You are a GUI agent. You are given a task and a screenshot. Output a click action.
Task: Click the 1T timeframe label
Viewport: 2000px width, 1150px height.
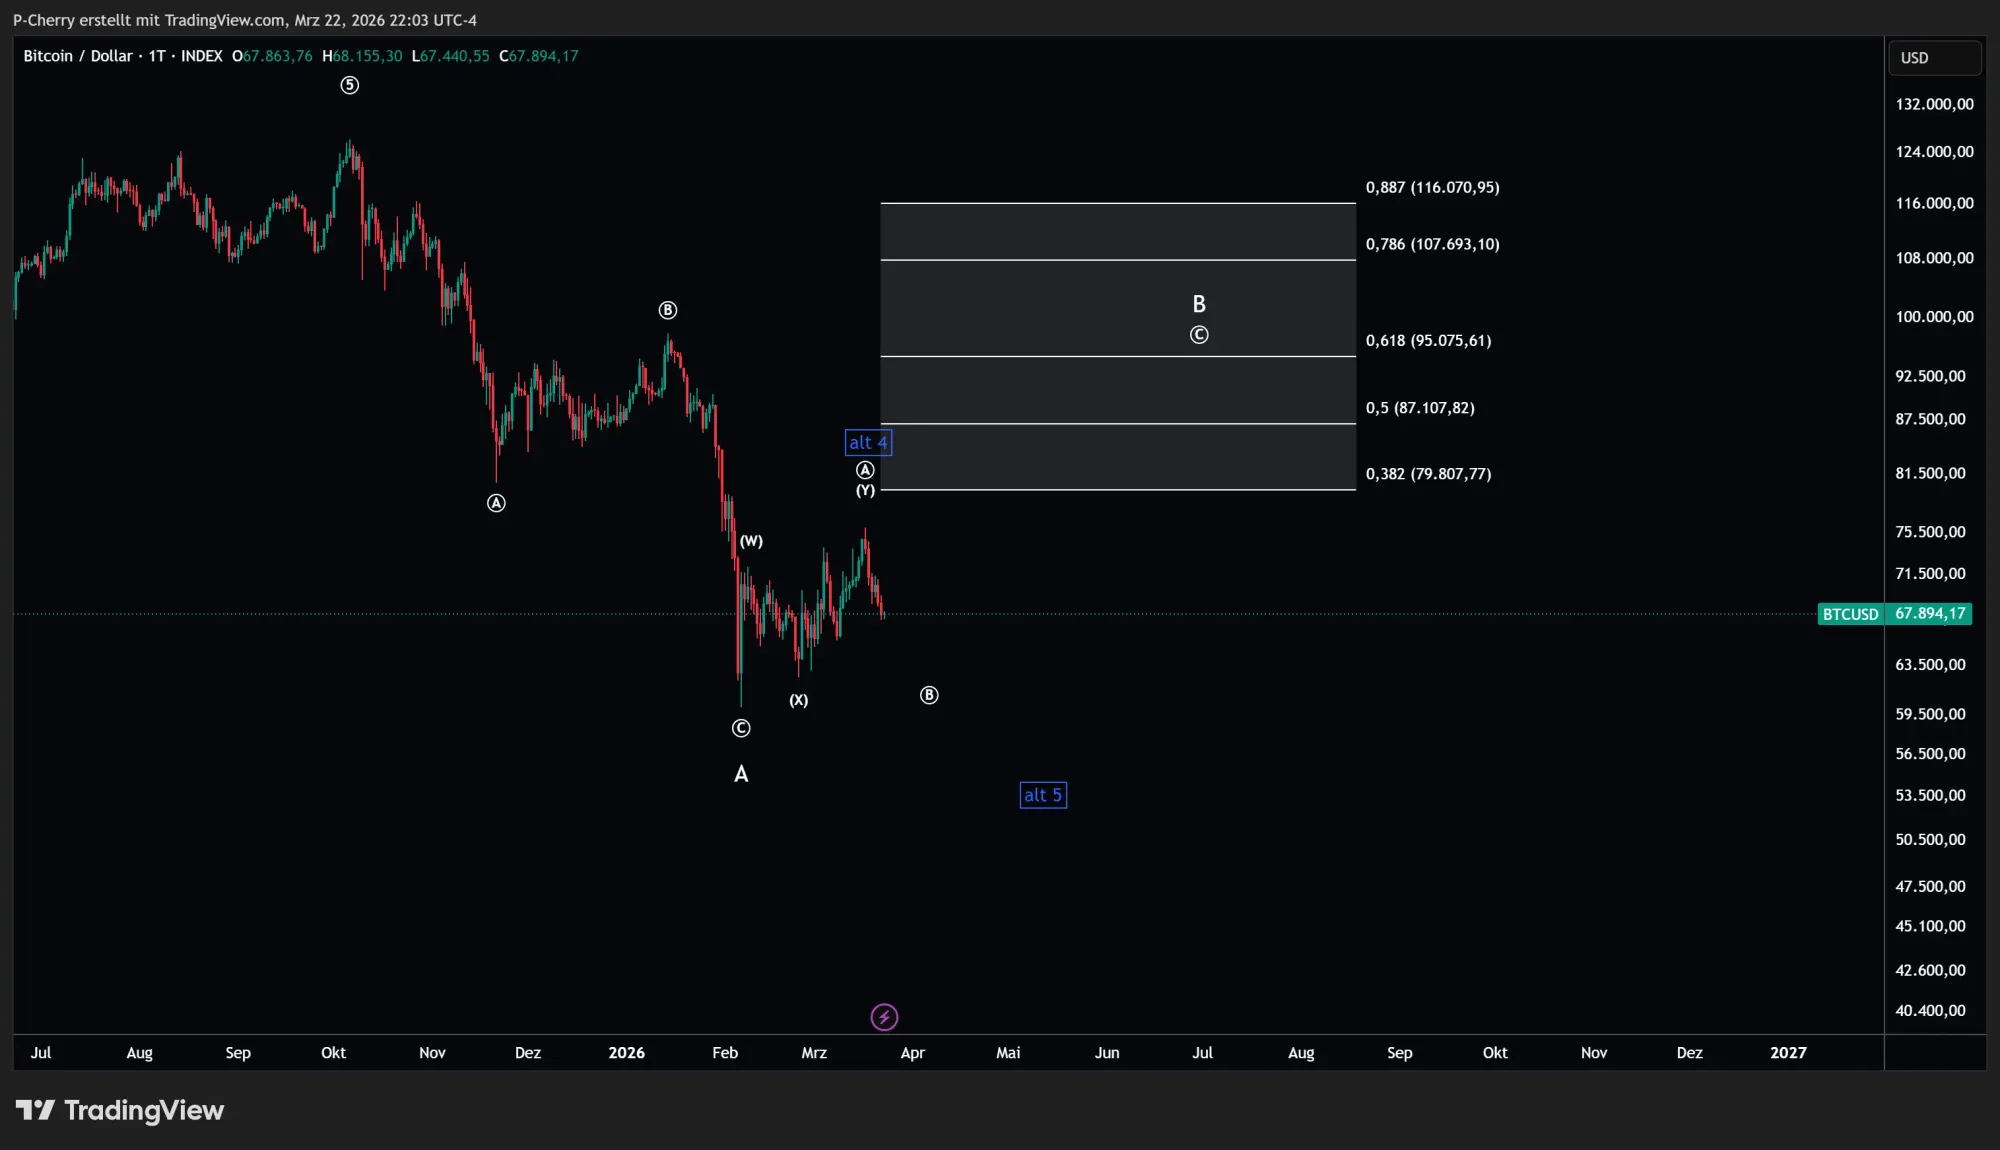(x=155, y=56)
